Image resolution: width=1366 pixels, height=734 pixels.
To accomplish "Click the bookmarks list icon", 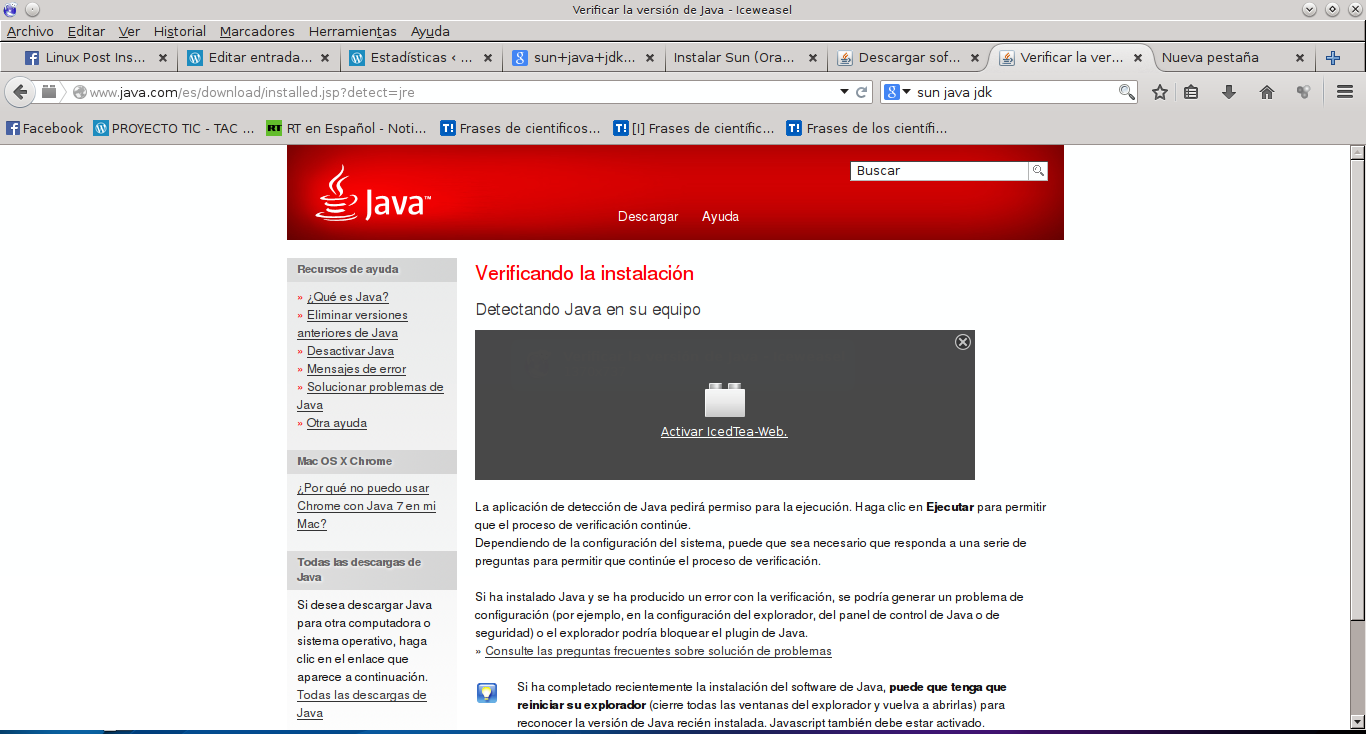I will [1191, 92].
